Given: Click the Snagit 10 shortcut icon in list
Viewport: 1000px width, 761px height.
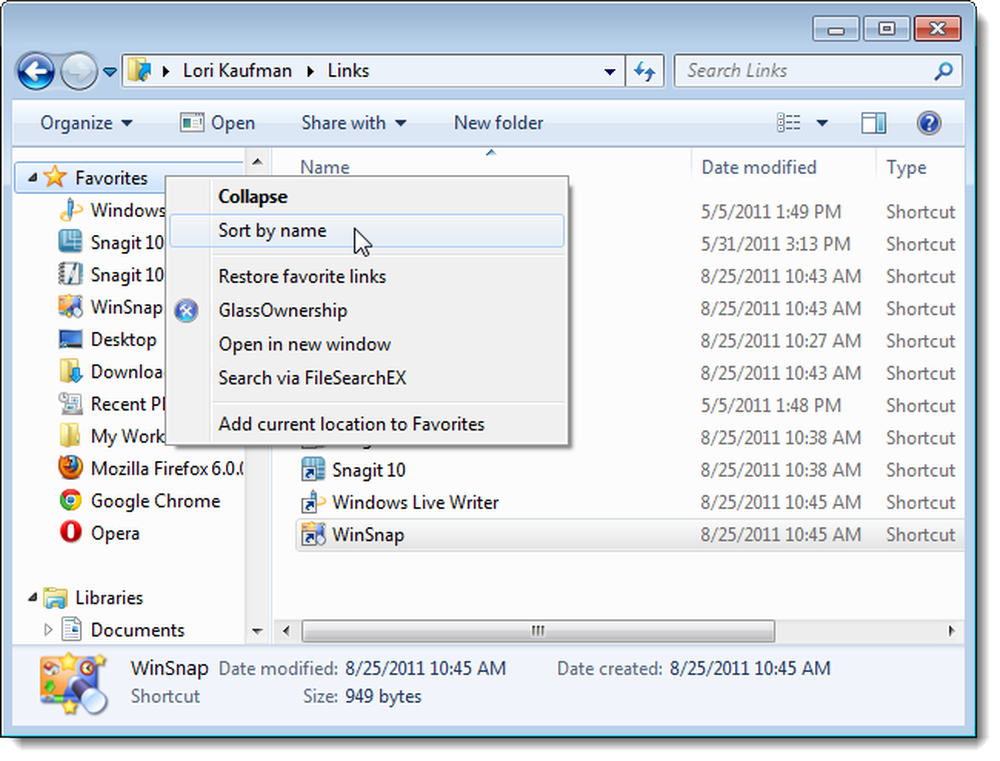Looking at the screenshot, I should coord(313,469).
